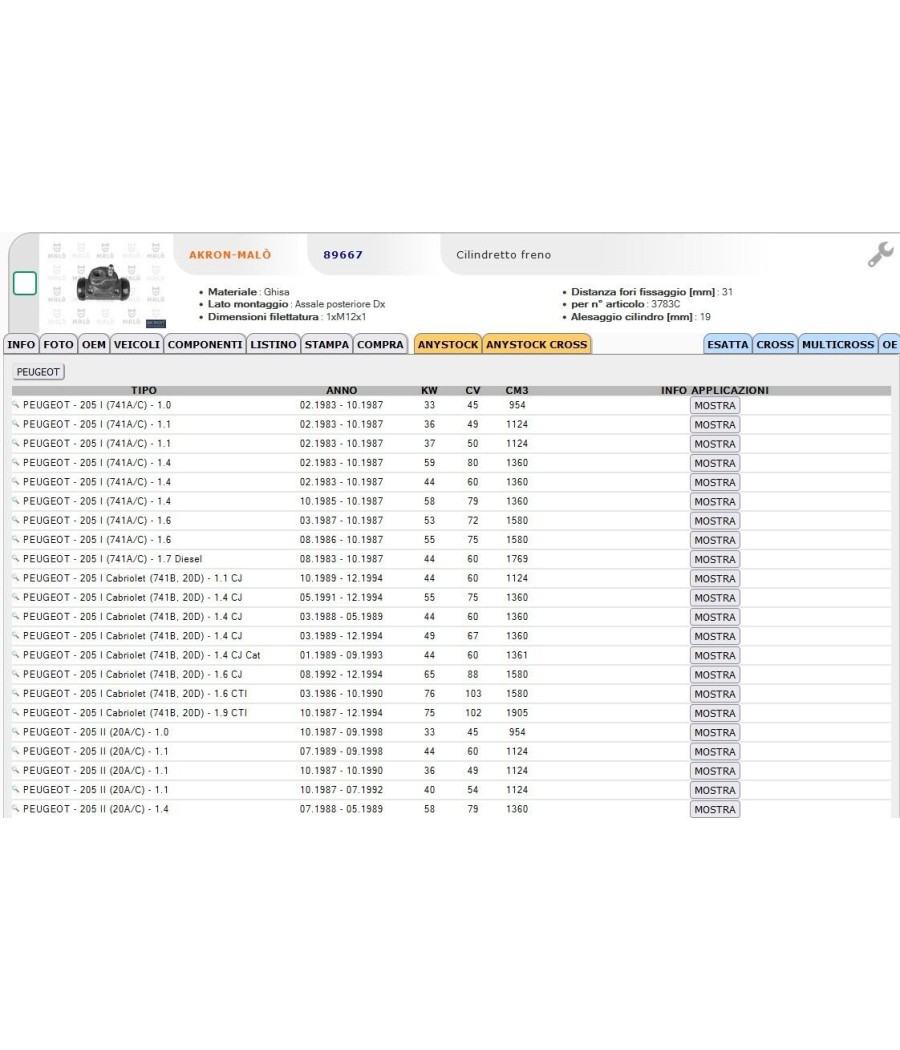Click the AKRON-MALÒ brand name

(230, 254)
